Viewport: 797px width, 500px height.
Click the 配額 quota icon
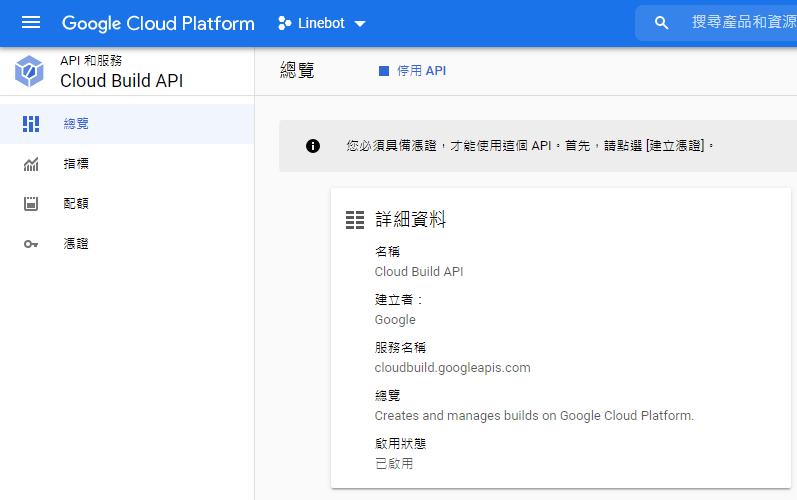click(31, 204)
